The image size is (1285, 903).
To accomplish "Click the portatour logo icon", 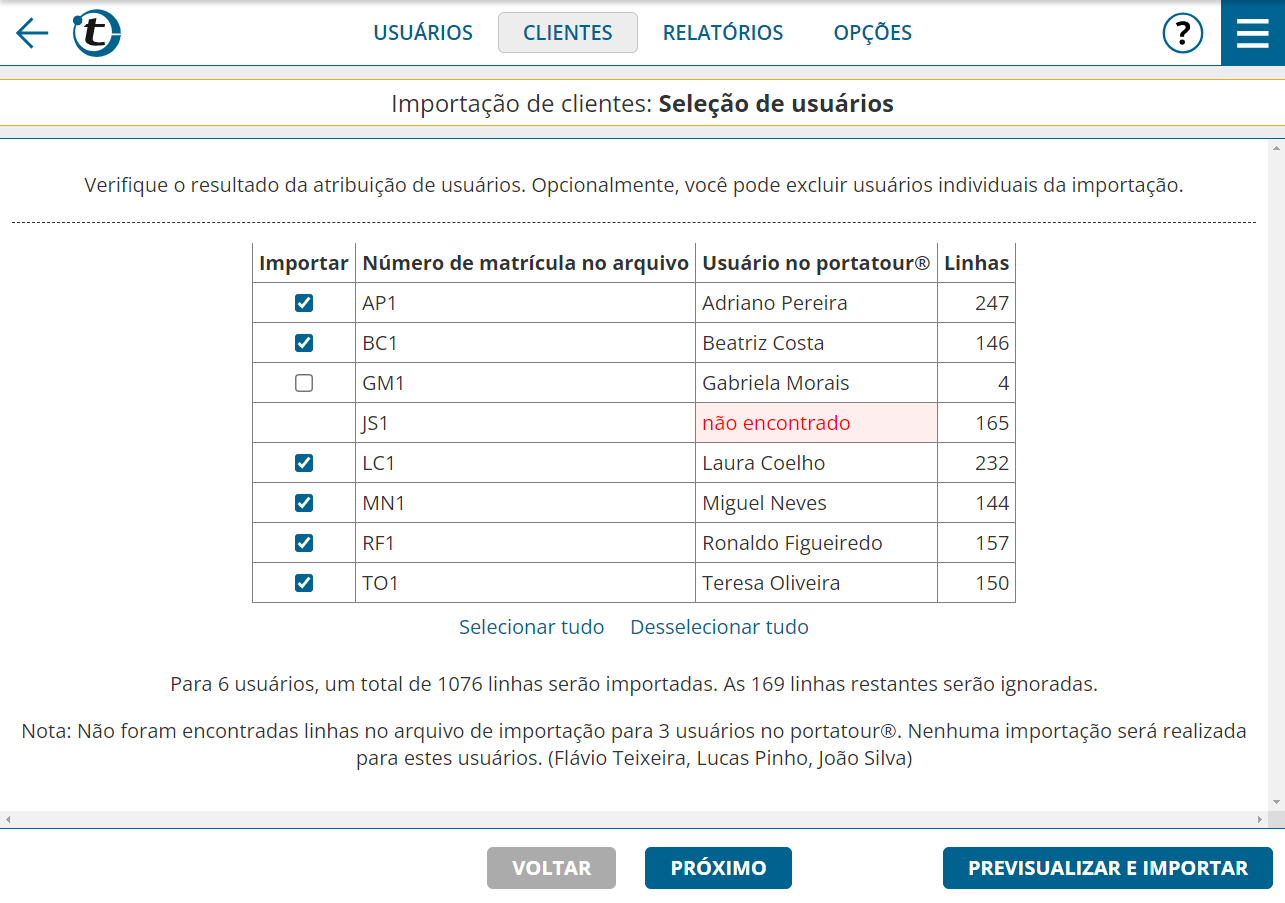I will 97,33.
